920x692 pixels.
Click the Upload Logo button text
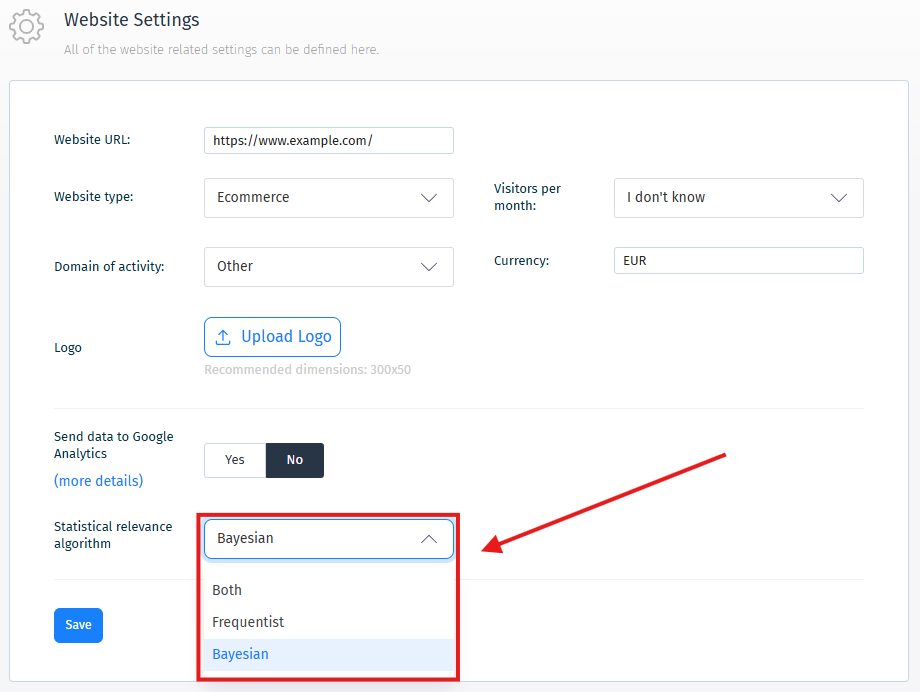(286, 337)
